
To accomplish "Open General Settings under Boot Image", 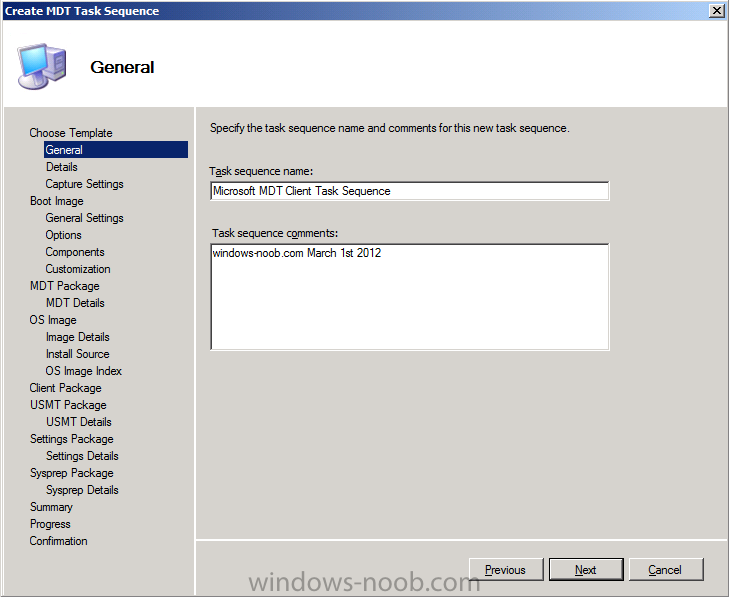I will click(84, 218).
